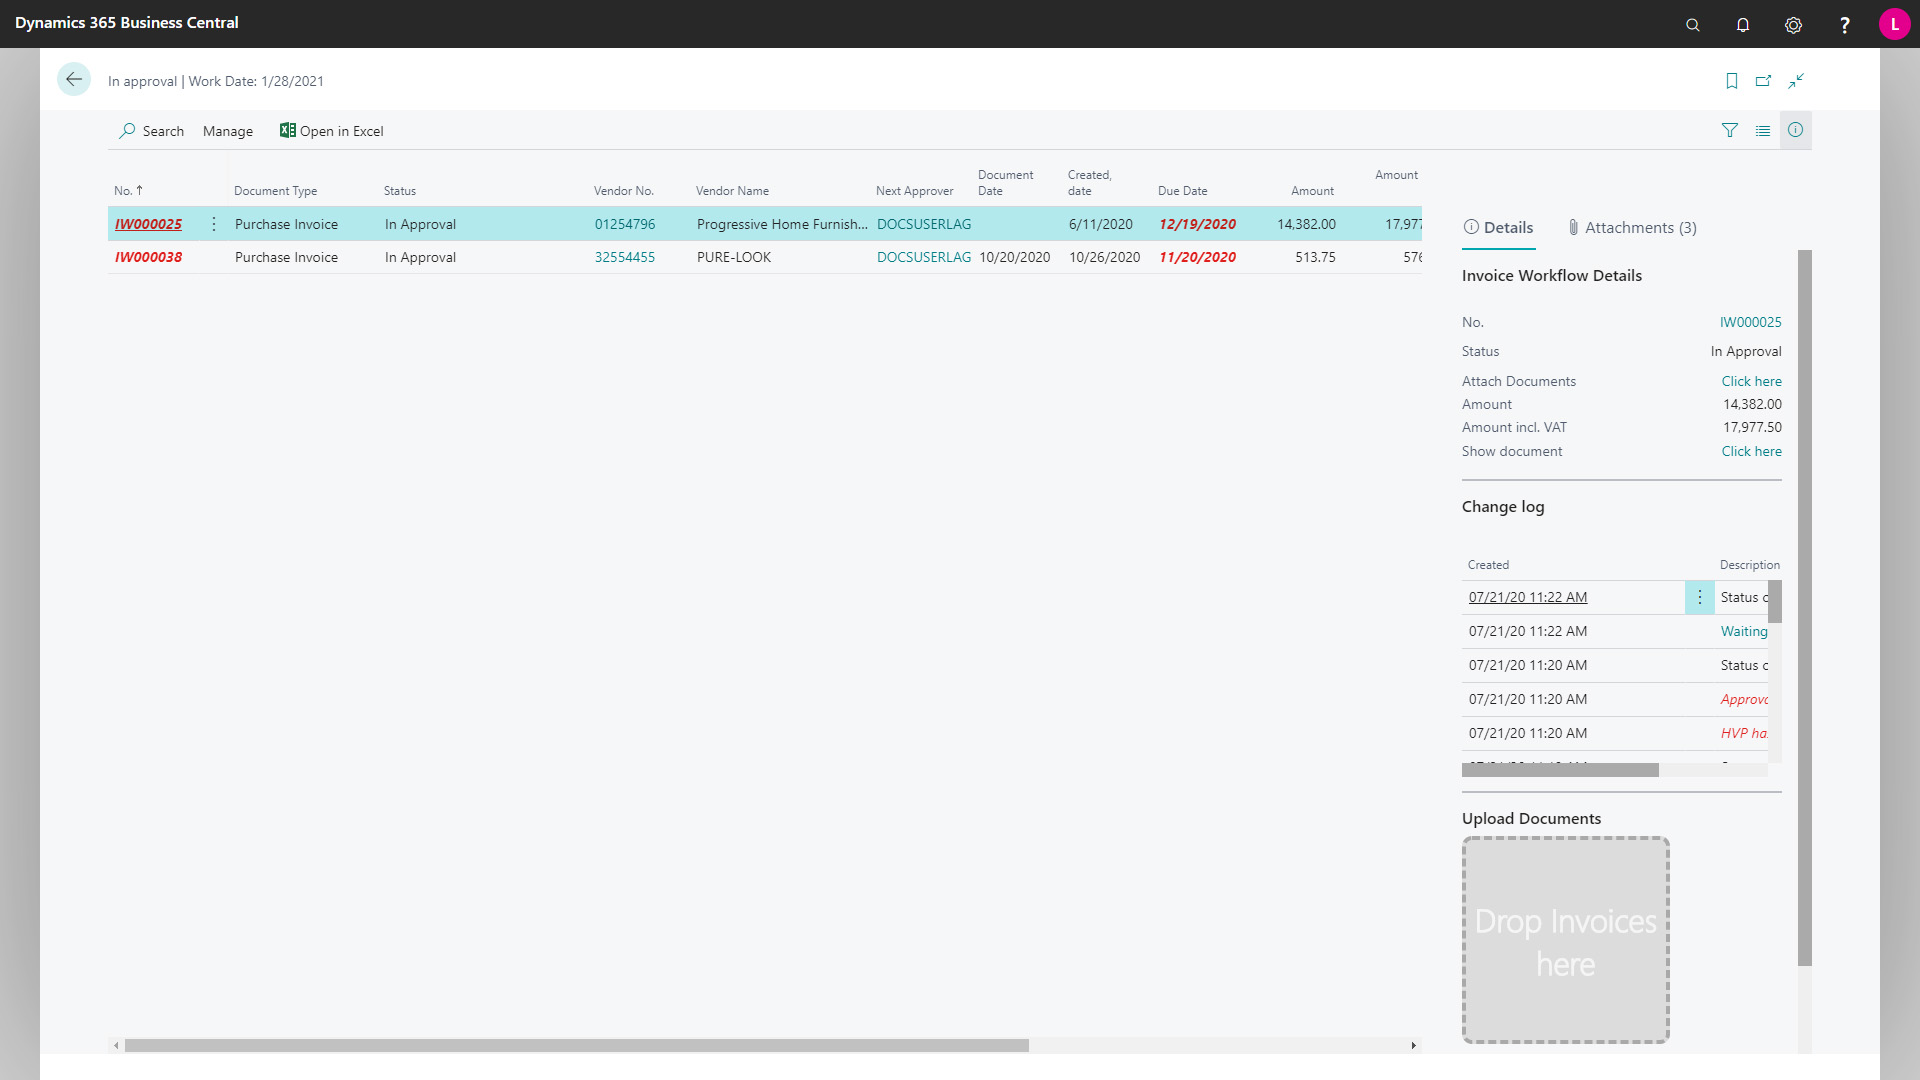The image size is (1920, 1080).
Task: Click the back arrow button
Action: pyautogui.click(x=73, y=80)
